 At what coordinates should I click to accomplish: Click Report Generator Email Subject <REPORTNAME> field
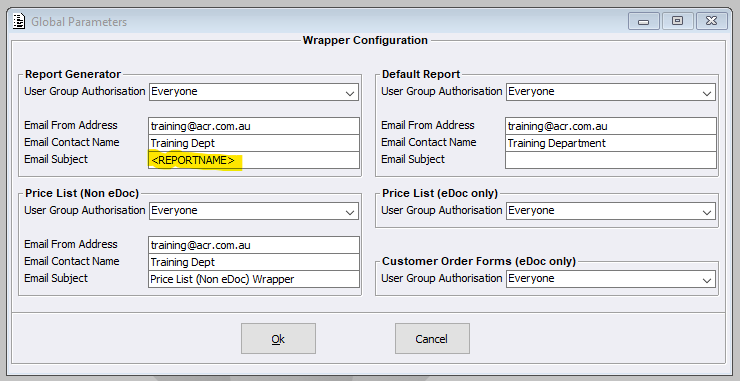click(x=254, y=160)
